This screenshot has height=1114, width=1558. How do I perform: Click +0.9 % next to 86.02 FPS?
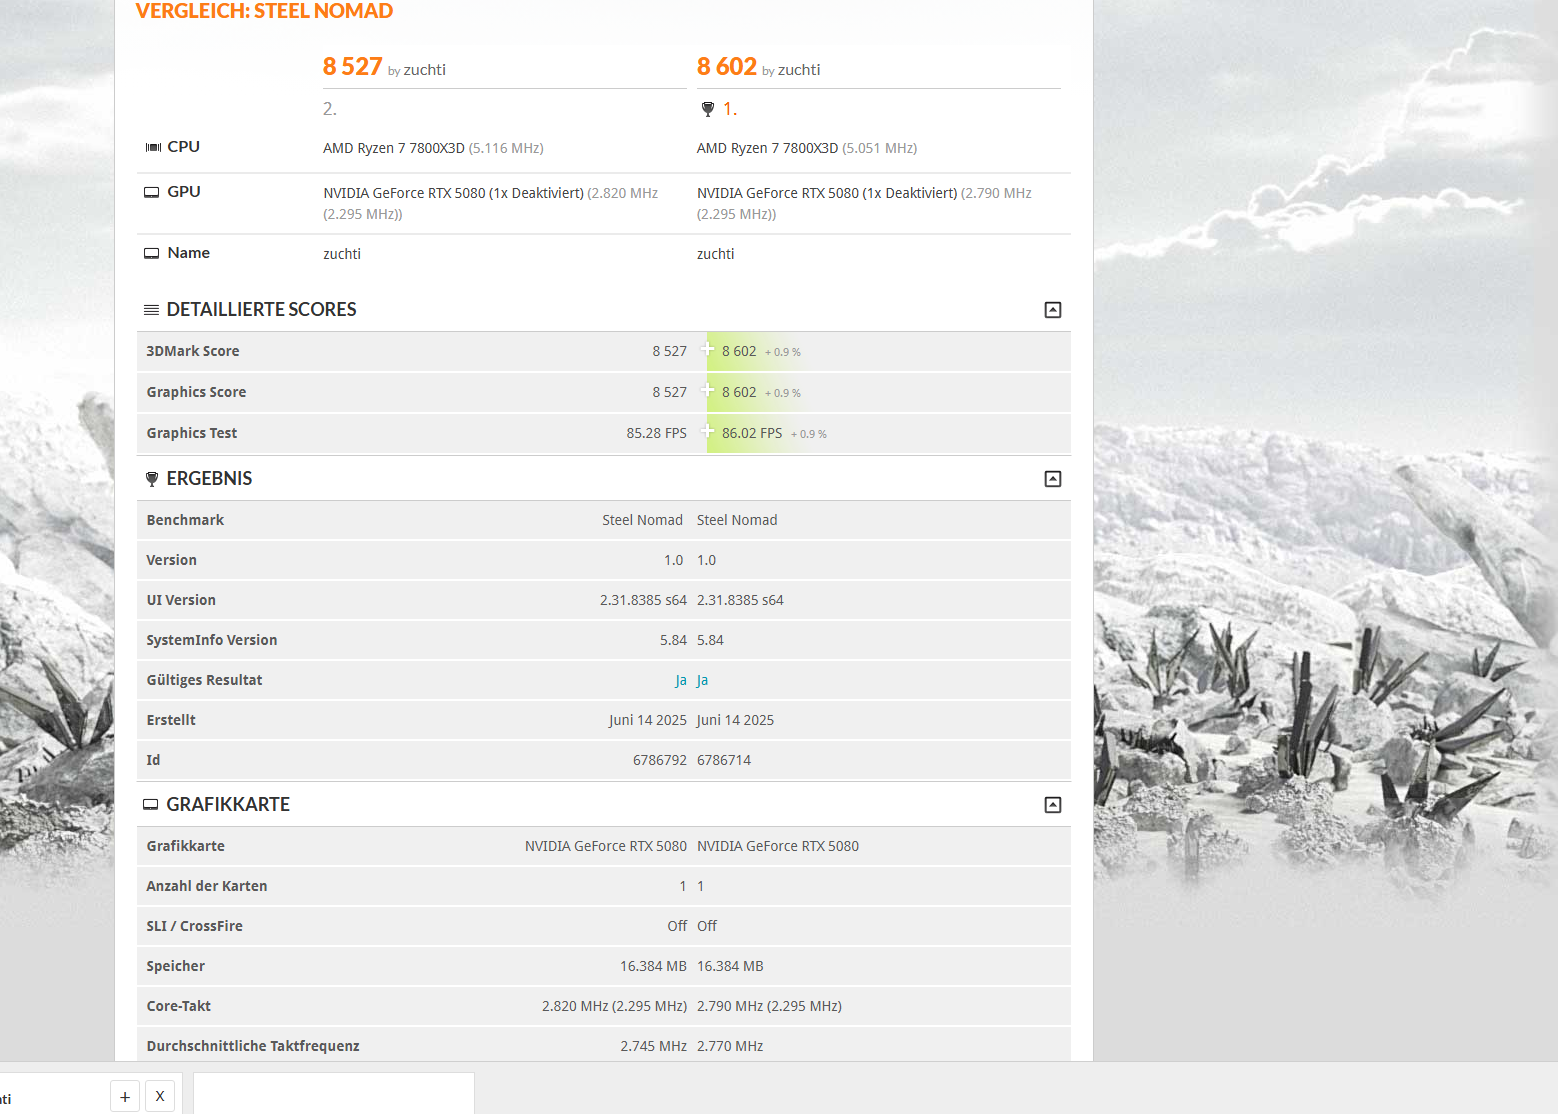809,434
